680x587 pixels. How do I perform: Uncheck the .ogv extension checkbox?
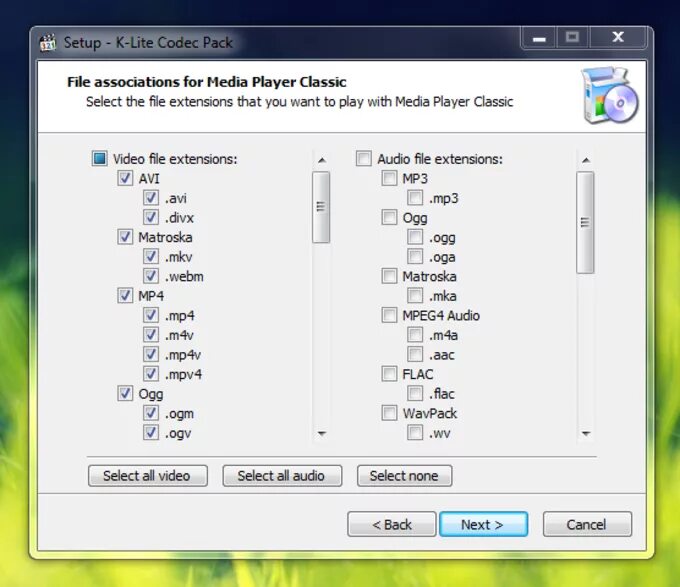(x=151, y=432)
